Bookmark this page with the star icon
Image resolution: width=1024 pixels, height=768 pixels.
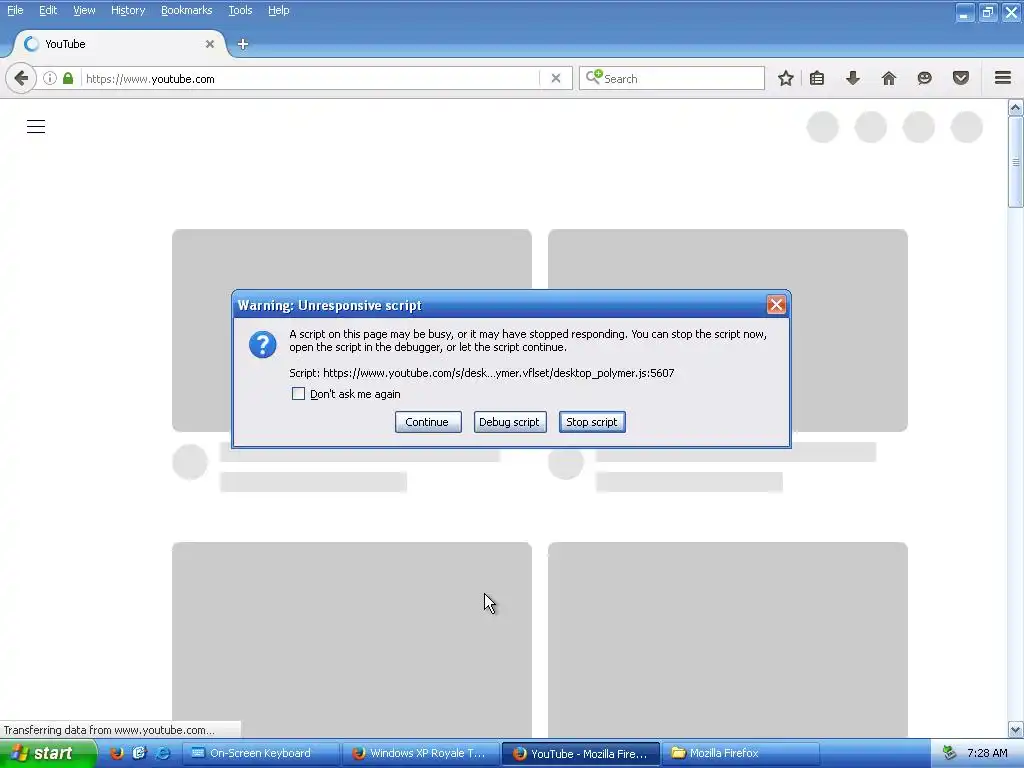pos(786,78)
